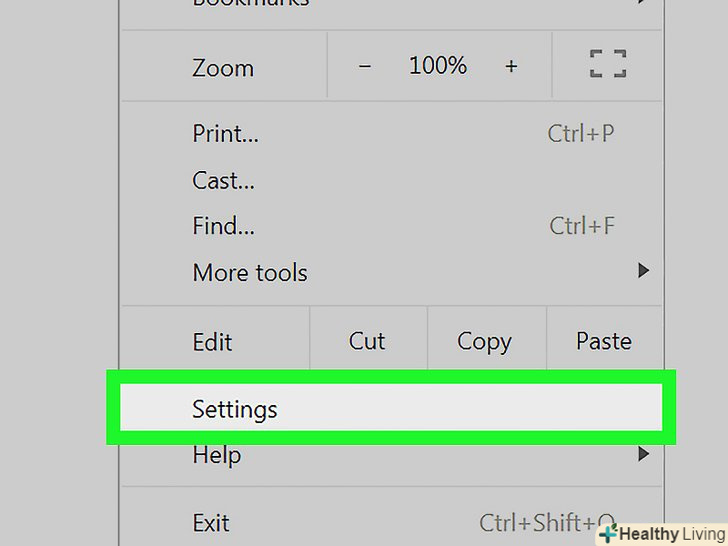Click the Healthy Living watermark logo
The image size is (728, 546).
(661, 534)
